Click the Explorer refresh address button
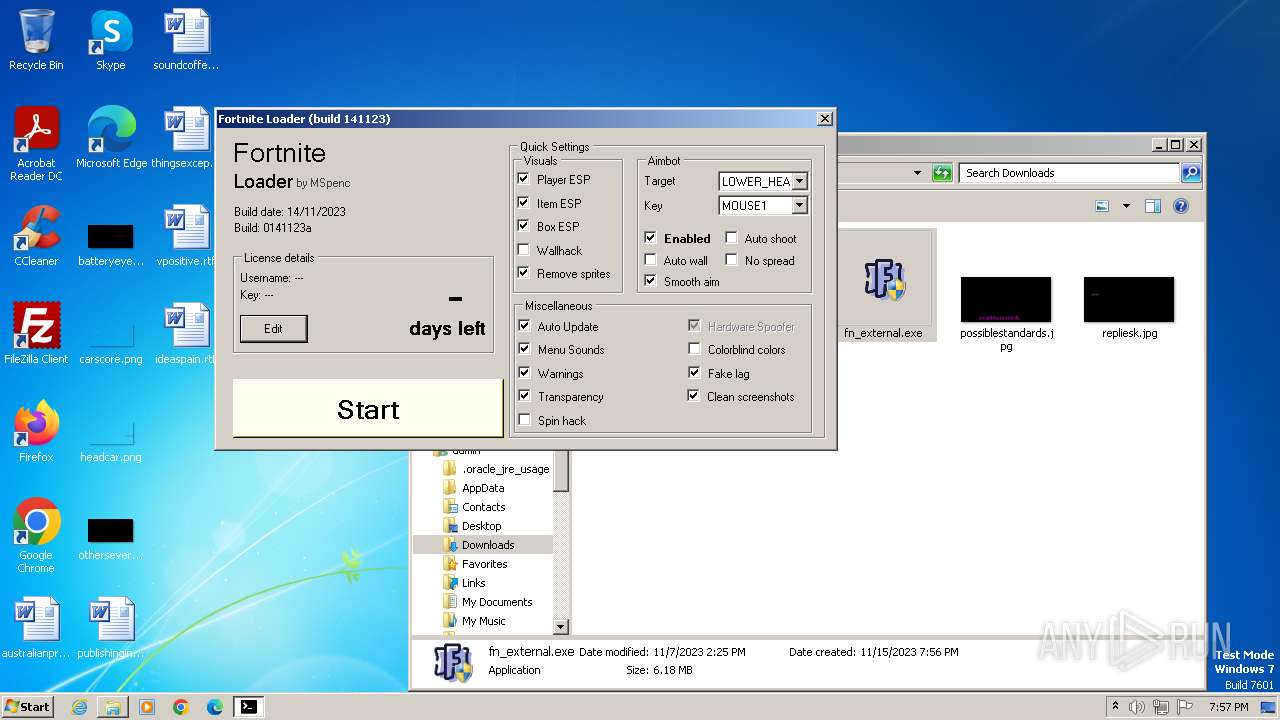The image size is (1280, 720). (x=942, y=173)
